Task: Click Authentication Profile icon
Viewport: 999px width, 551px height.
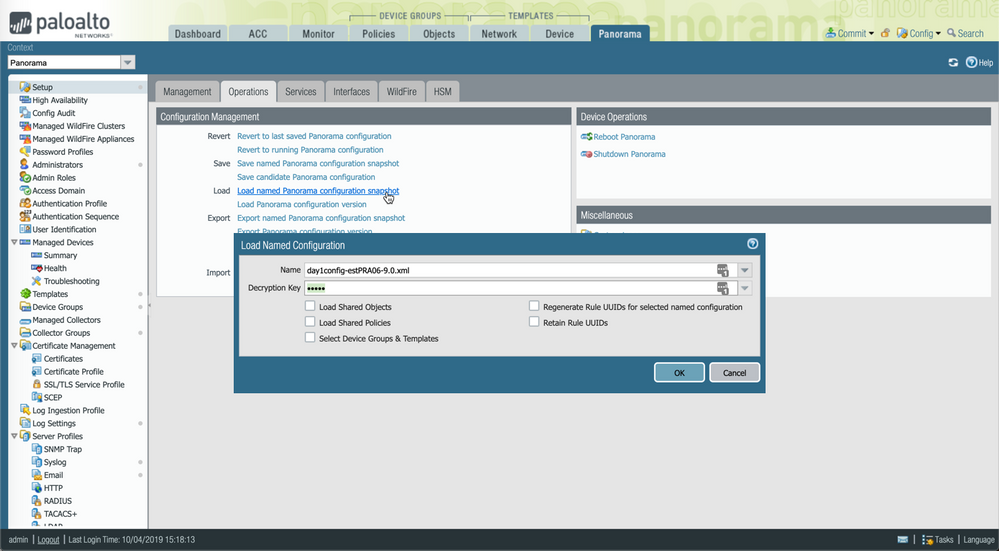Action: click(25, 203)
